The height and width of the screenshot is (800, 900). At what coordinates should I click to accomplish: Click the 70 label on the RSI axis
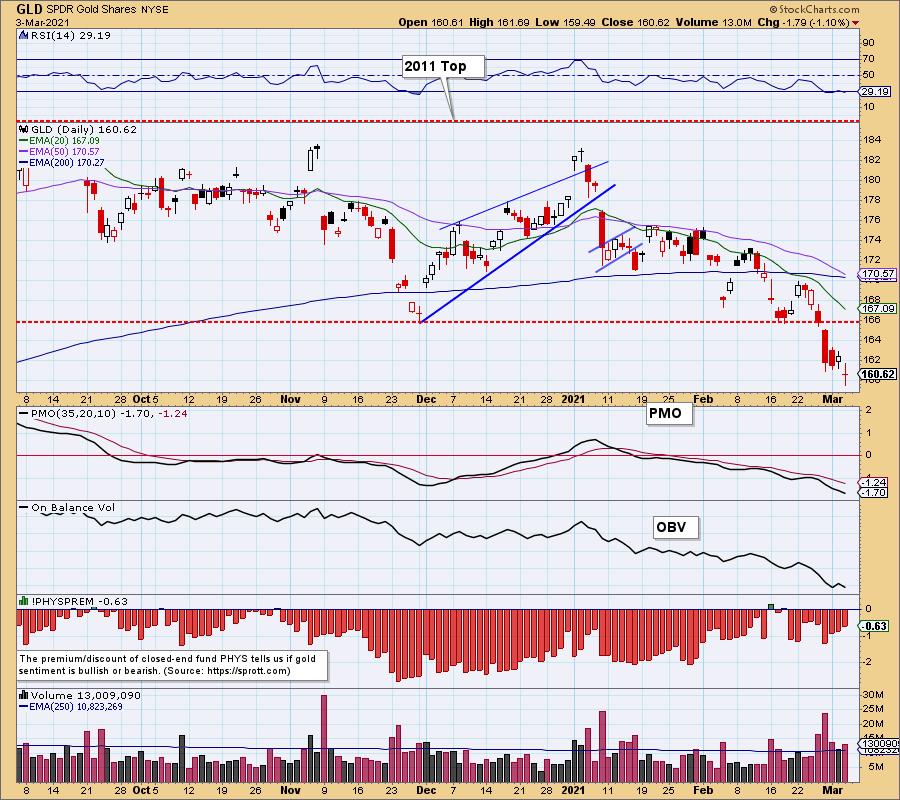(x=868, y=59)
